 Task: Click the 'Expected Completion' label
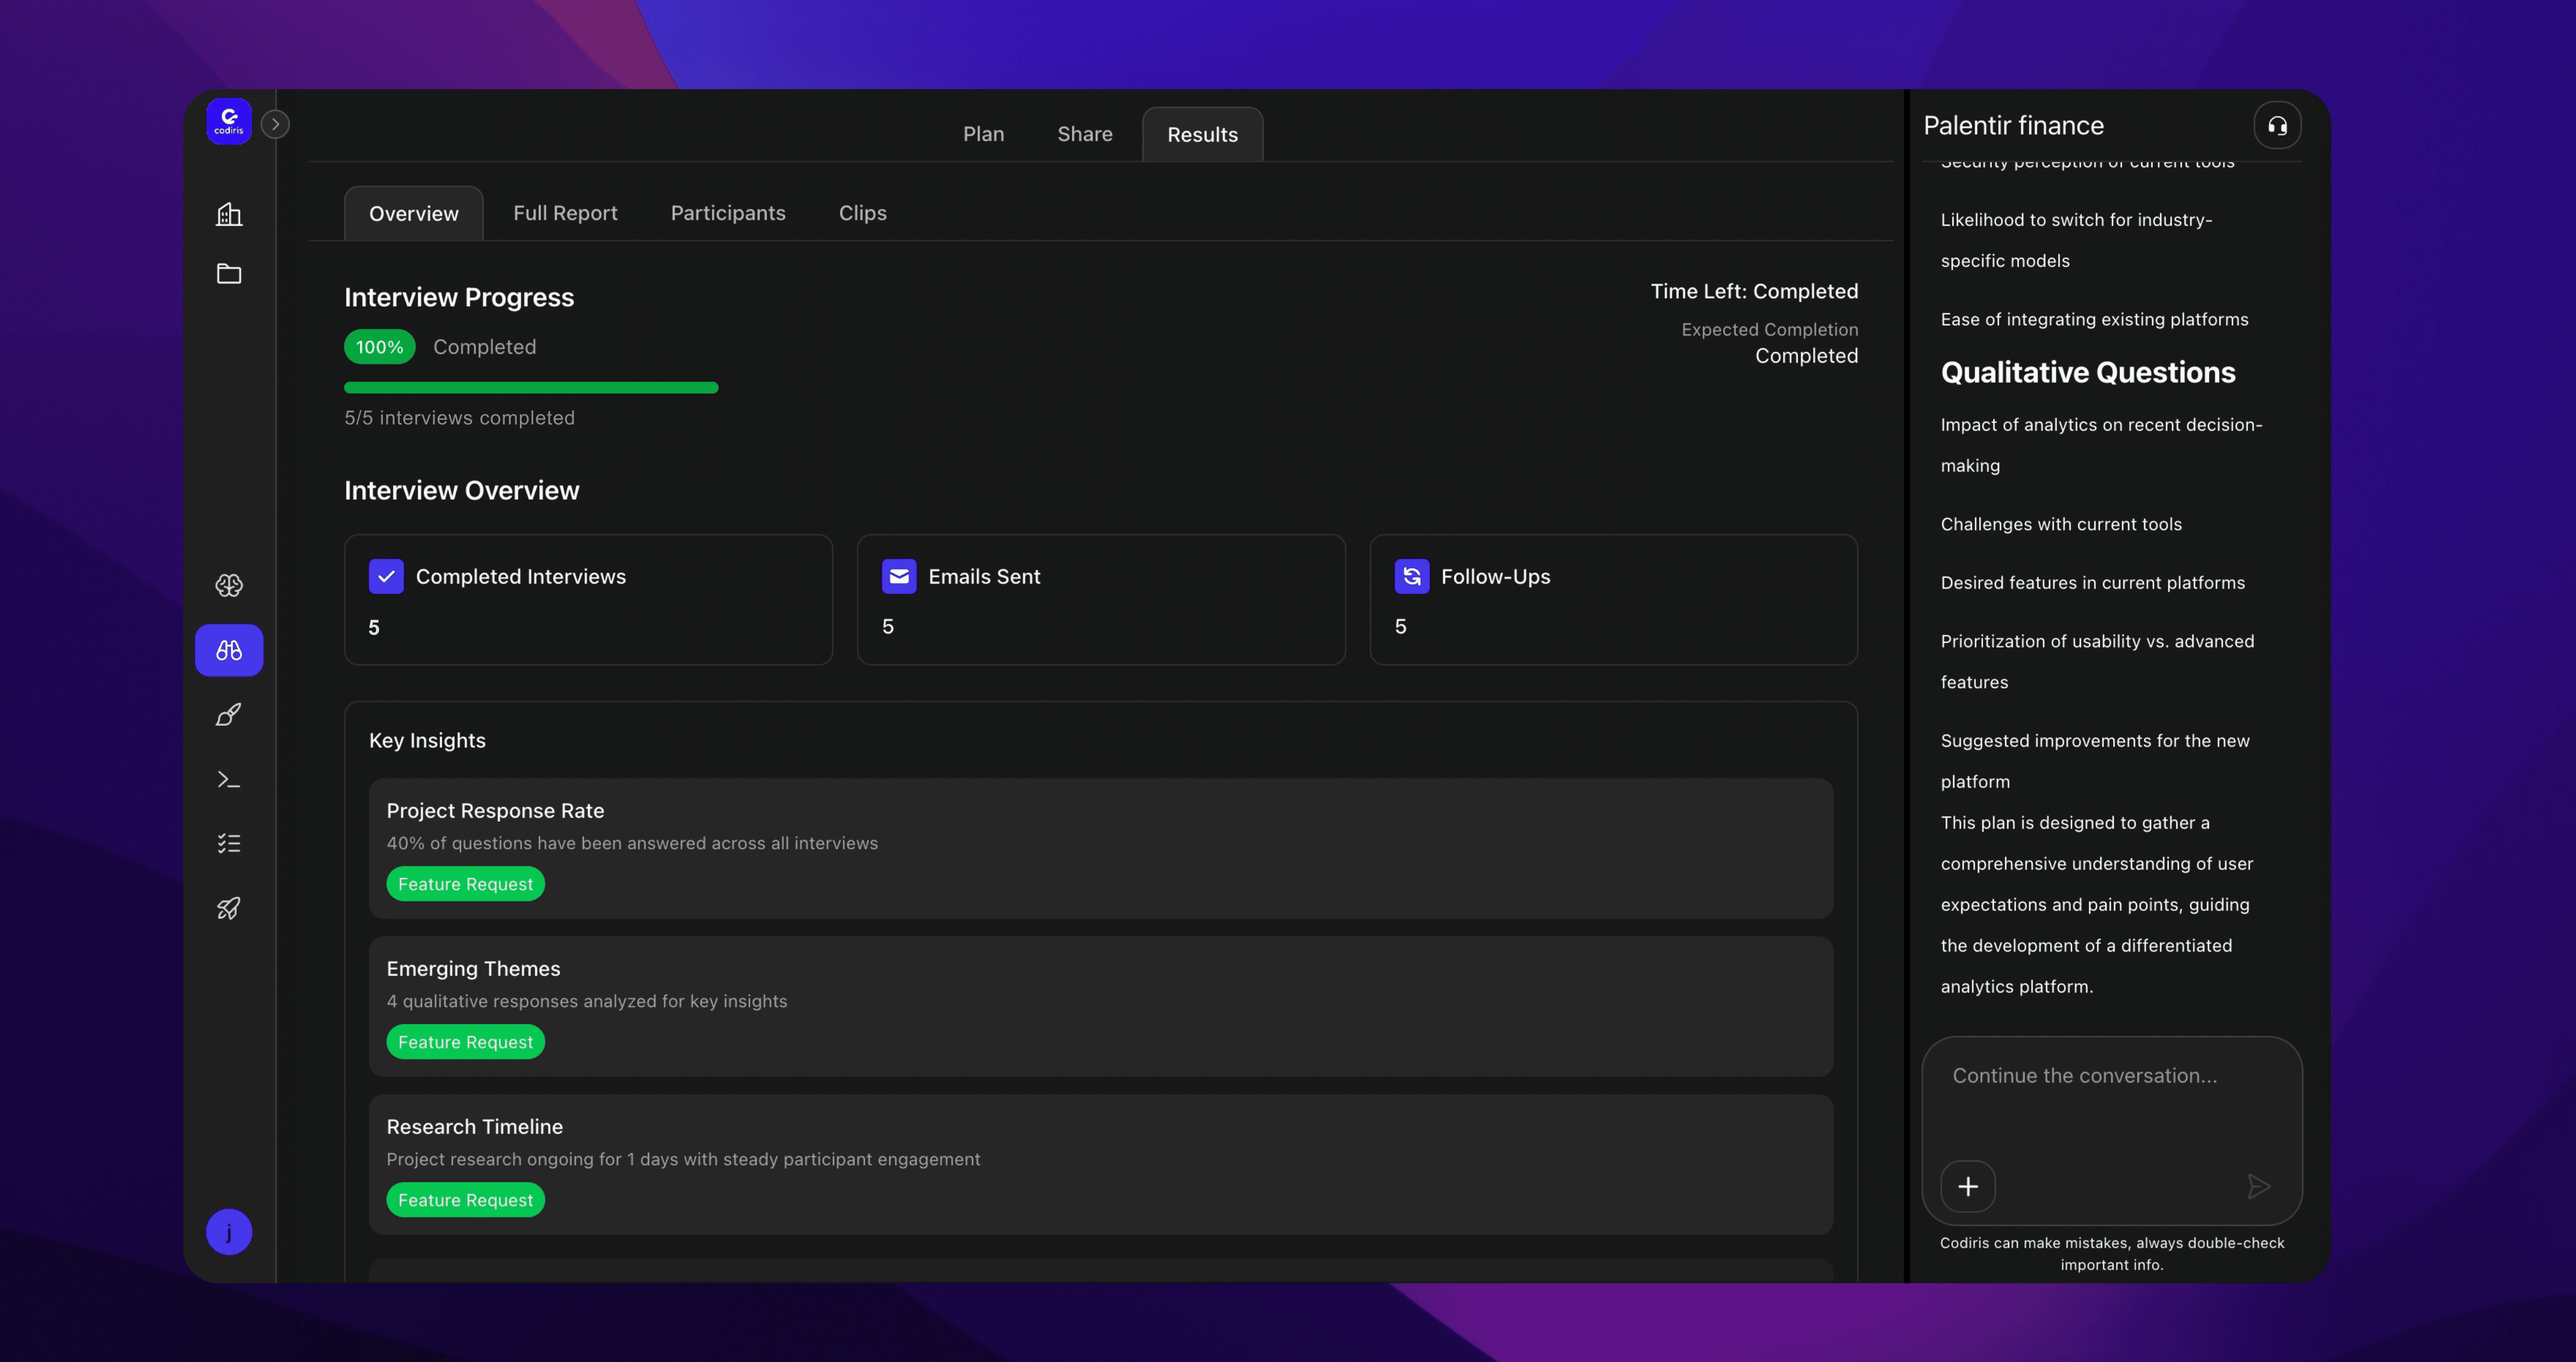[x=1769, y=330]
